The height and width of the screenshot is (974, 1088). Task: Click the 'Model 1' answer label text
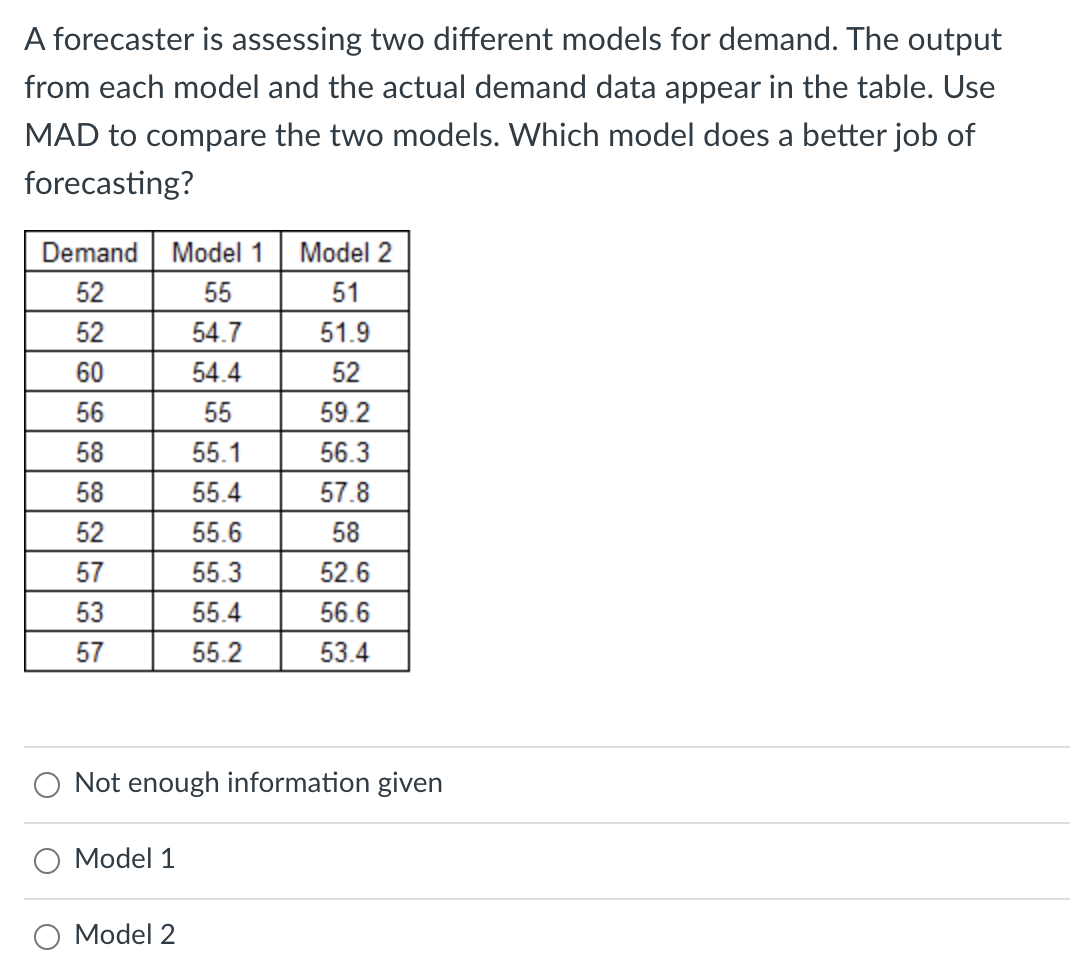pyautogui.click(x=125, y=860)
